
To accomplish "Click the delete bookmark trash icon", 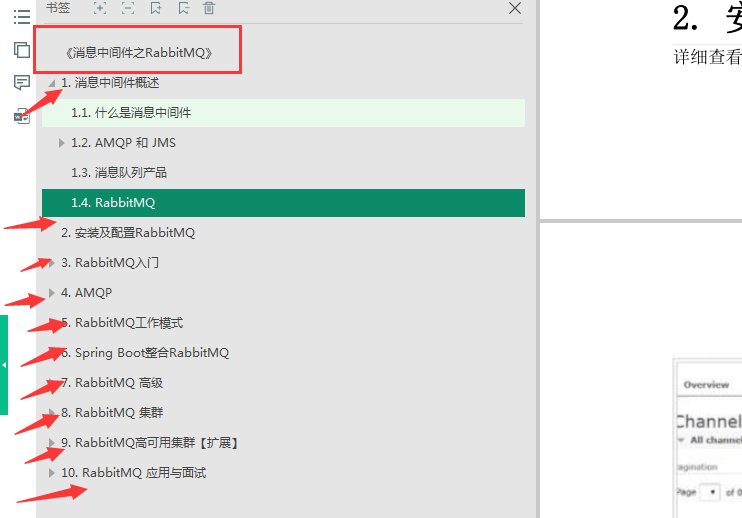I will [209, 8].
